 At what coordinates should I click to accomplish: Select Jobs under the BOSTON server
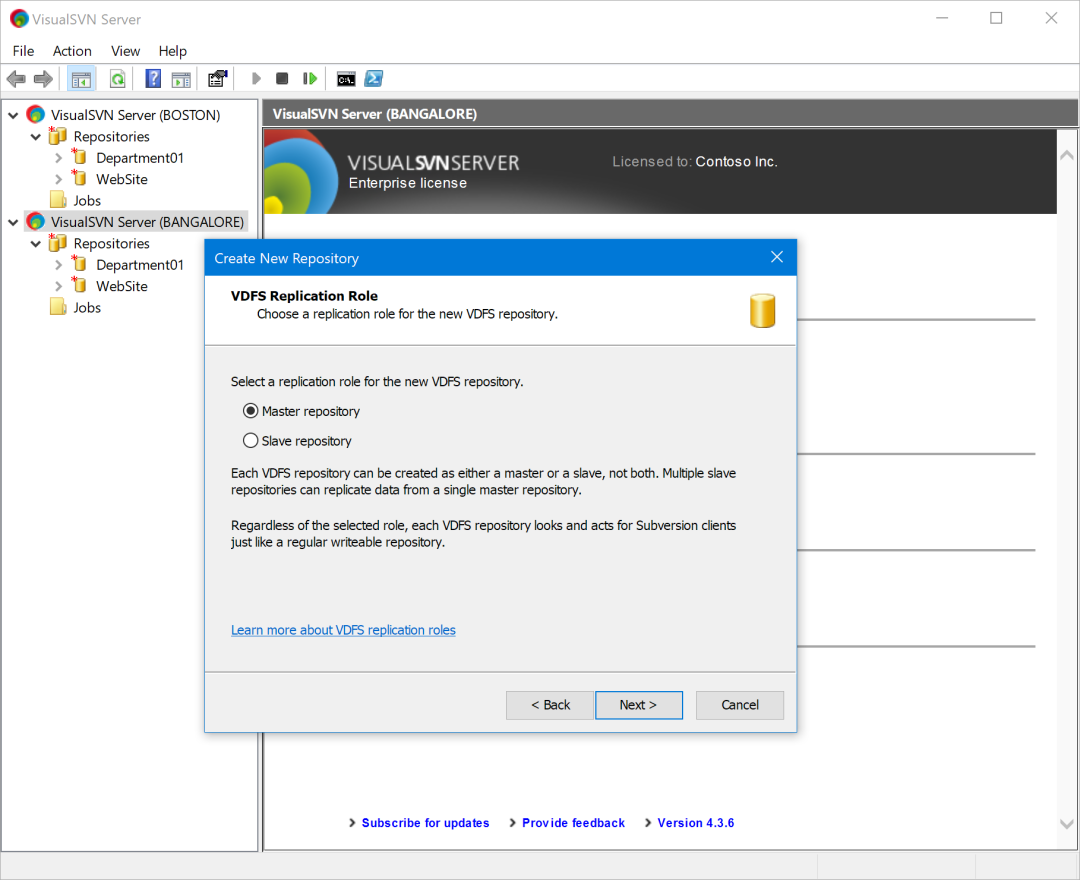pyautogui.click(x=87, y=200)
